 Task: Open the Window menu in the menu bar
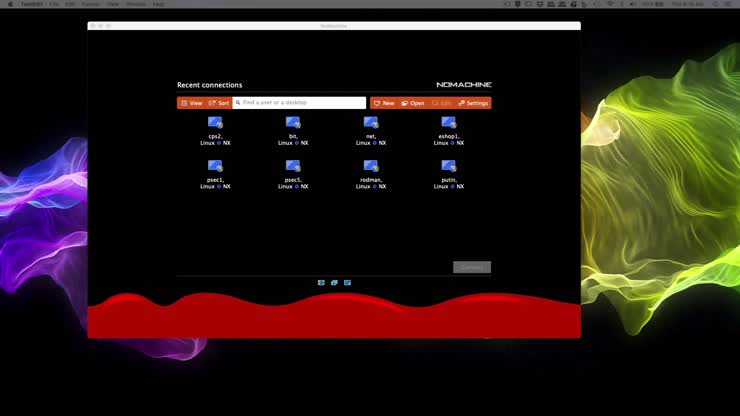(x=136, y=4)
